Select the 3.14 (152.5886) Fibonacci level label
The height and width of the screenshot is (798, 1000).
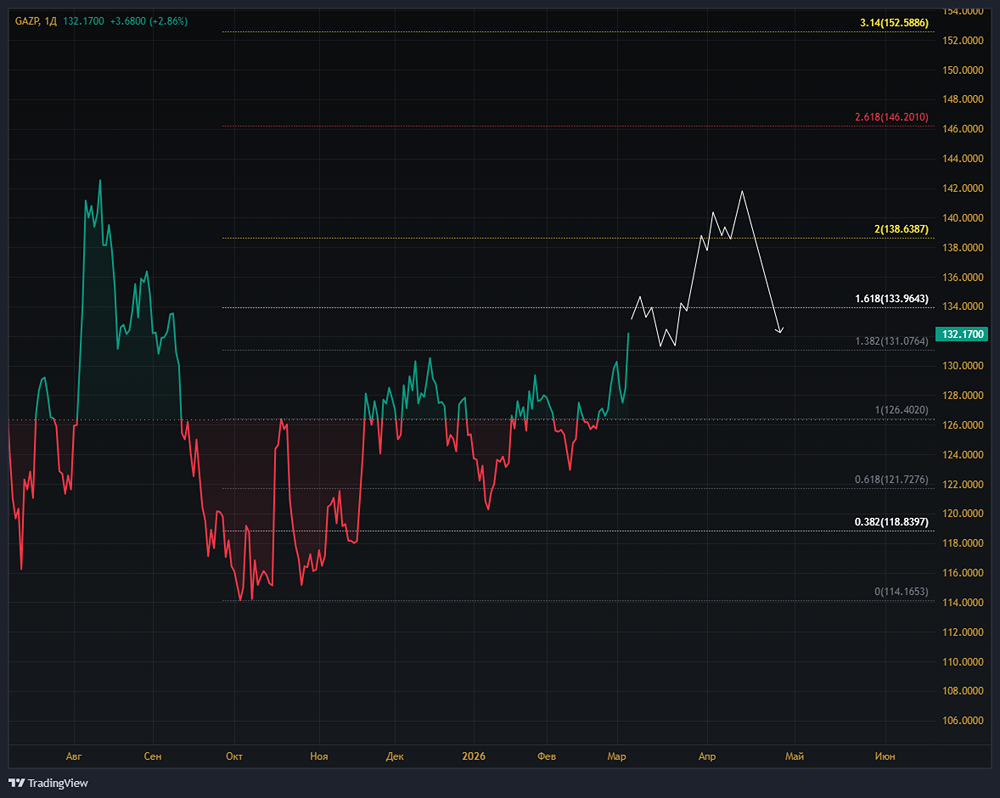[894, 22]
